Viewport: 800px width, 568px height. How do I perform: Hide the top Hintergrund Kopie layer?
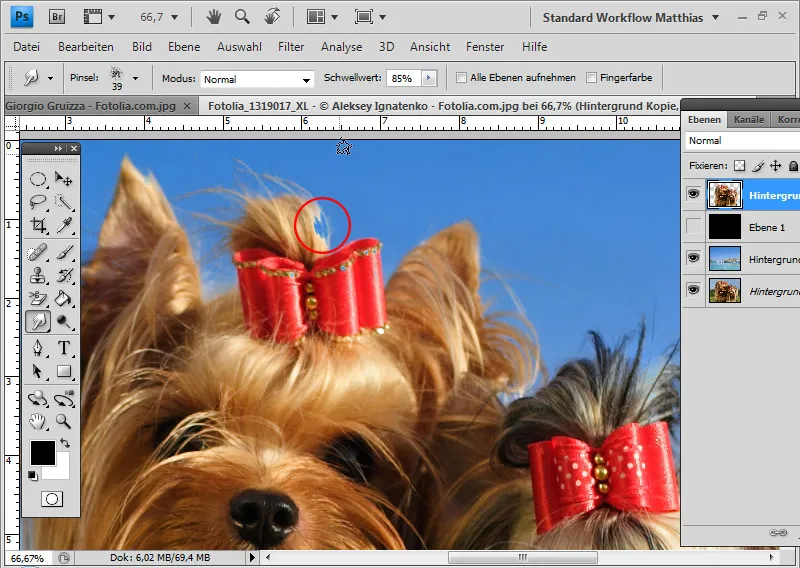point(693,194)
